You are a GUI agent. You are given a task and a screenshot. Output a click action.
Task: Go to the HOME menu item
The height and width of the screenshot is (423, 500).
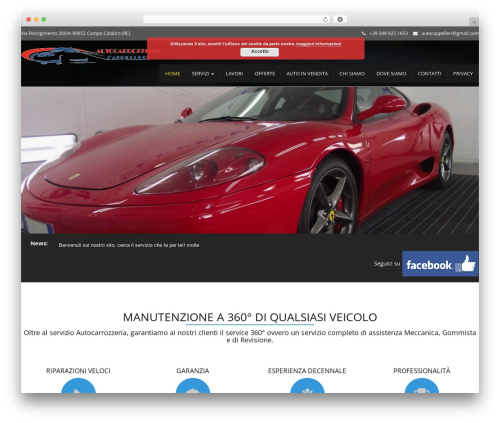[172, 74]
